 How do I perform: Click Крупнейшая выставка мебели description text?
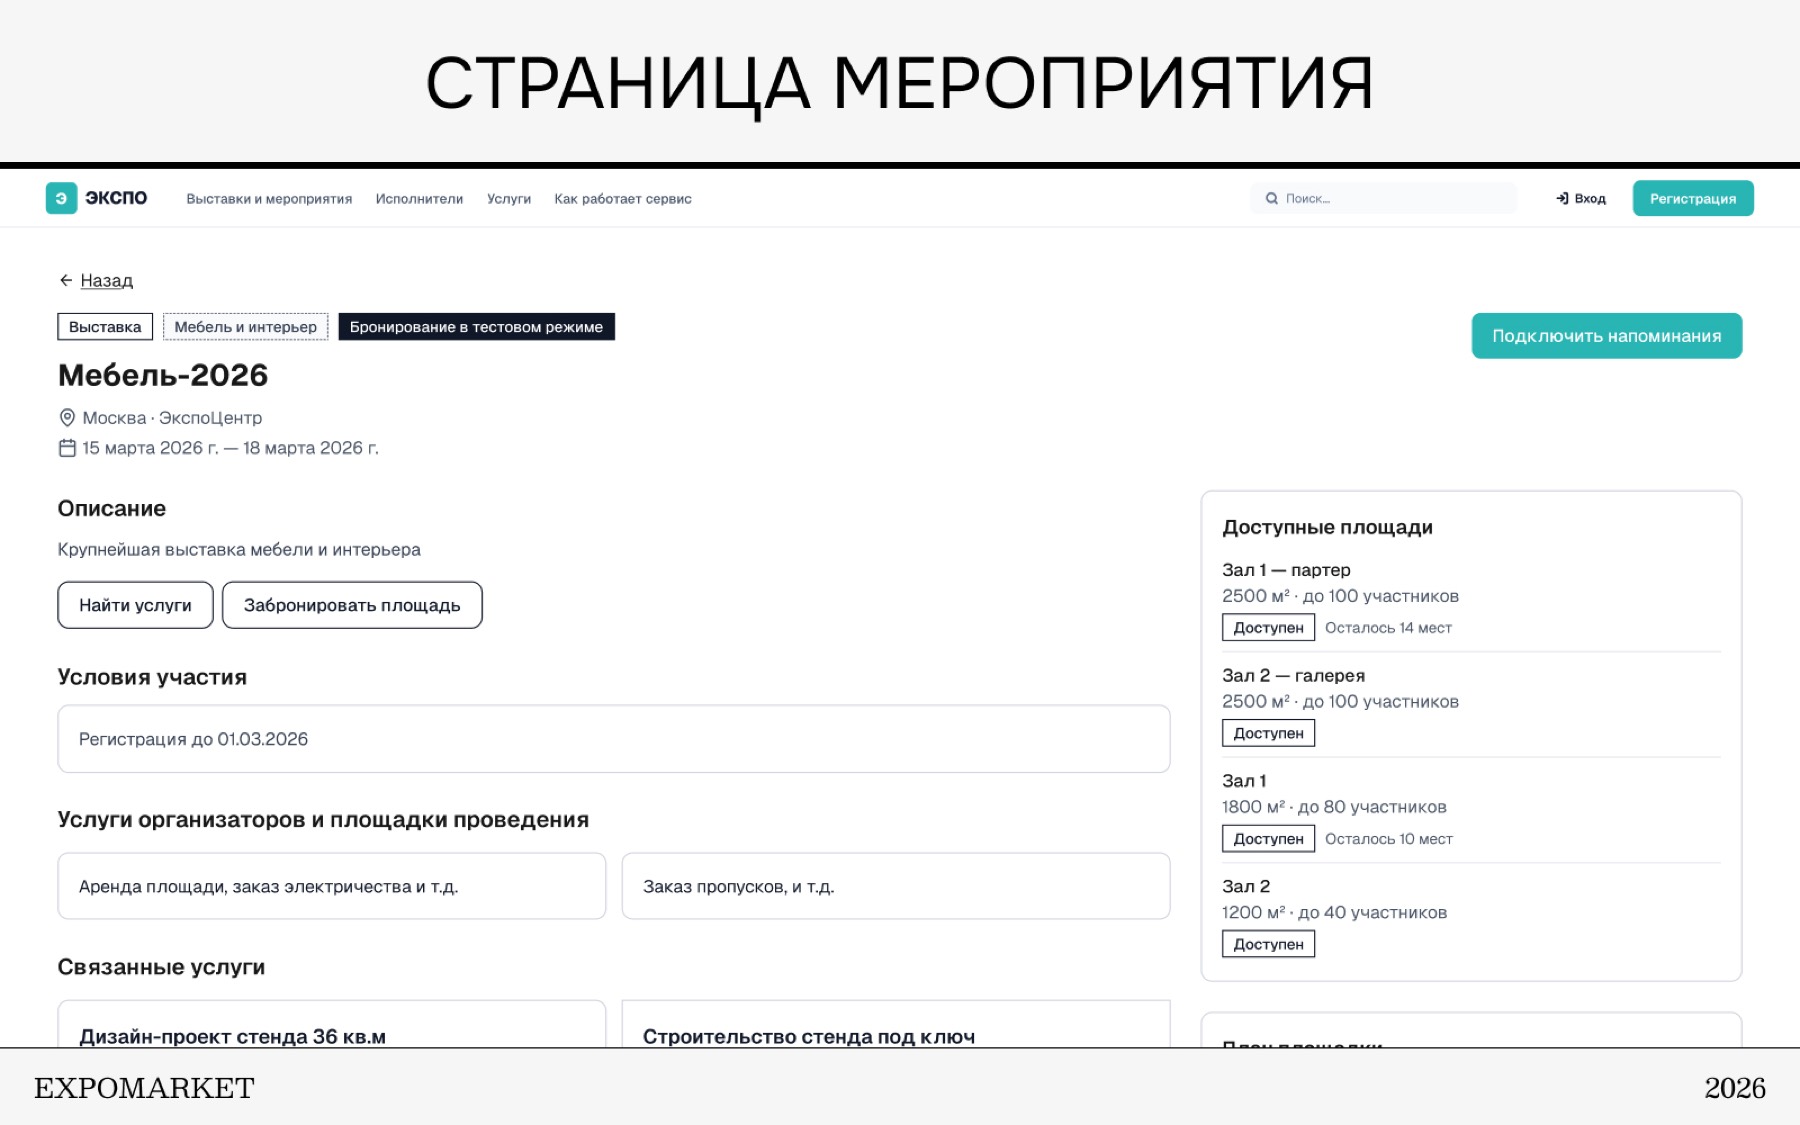click(x=239, y=550)
